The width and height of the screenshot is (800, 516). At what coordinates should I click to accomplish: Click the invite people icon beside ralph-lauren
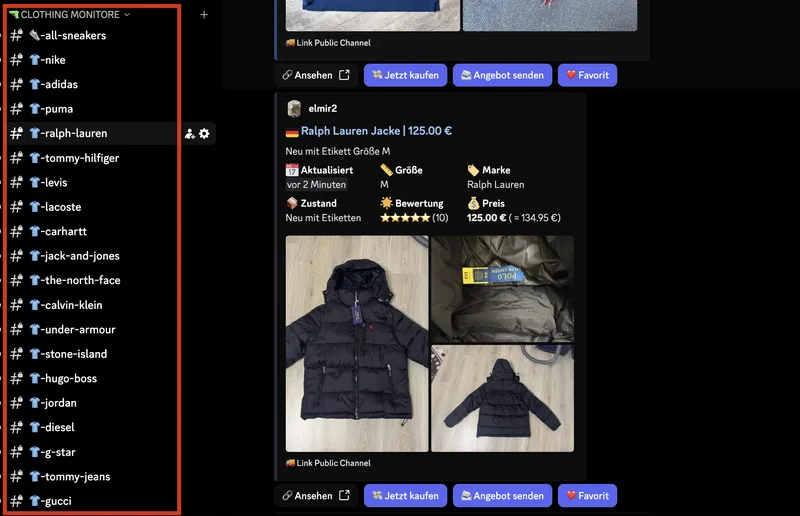coord(190,134)
